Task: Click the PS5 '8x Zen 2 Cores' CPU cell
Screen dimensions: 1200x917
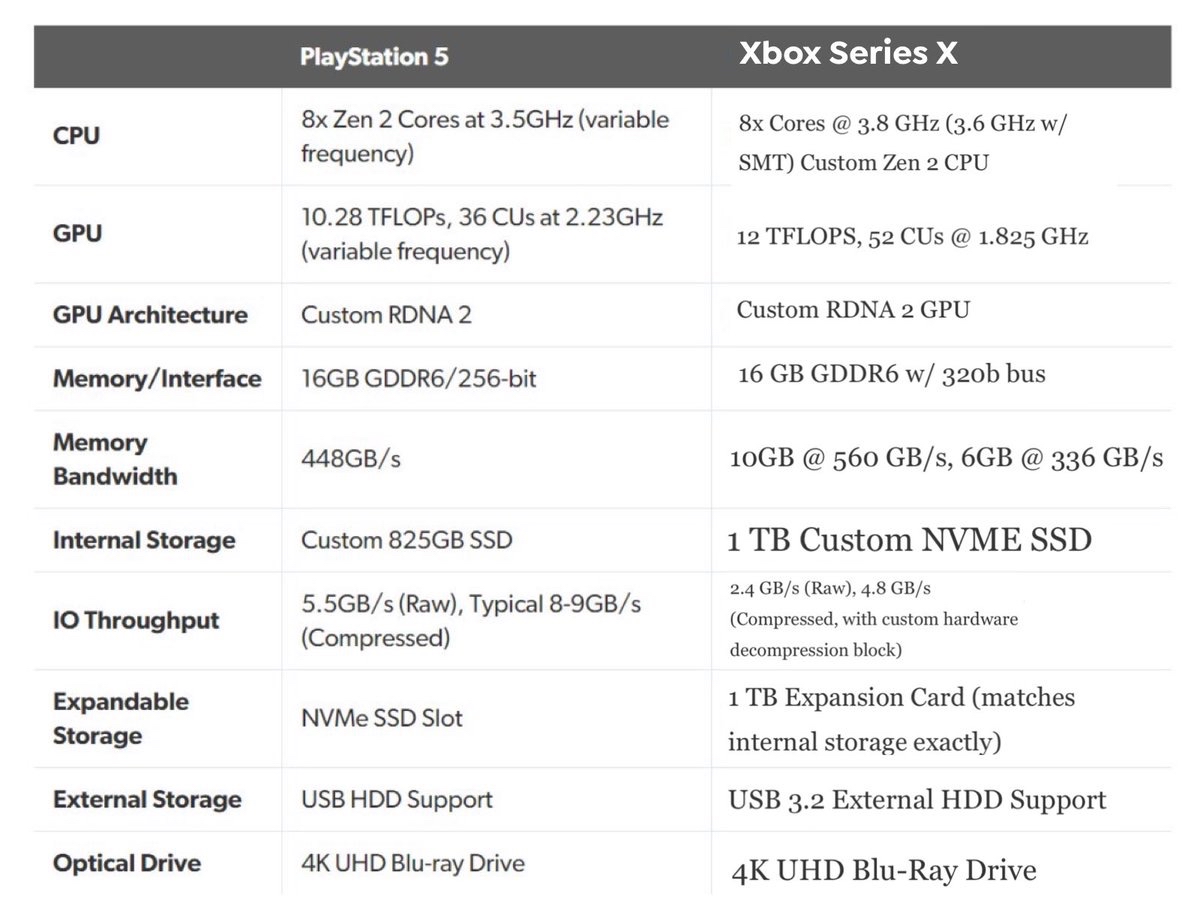Action: pyautogui.click(x=485, y=137)
